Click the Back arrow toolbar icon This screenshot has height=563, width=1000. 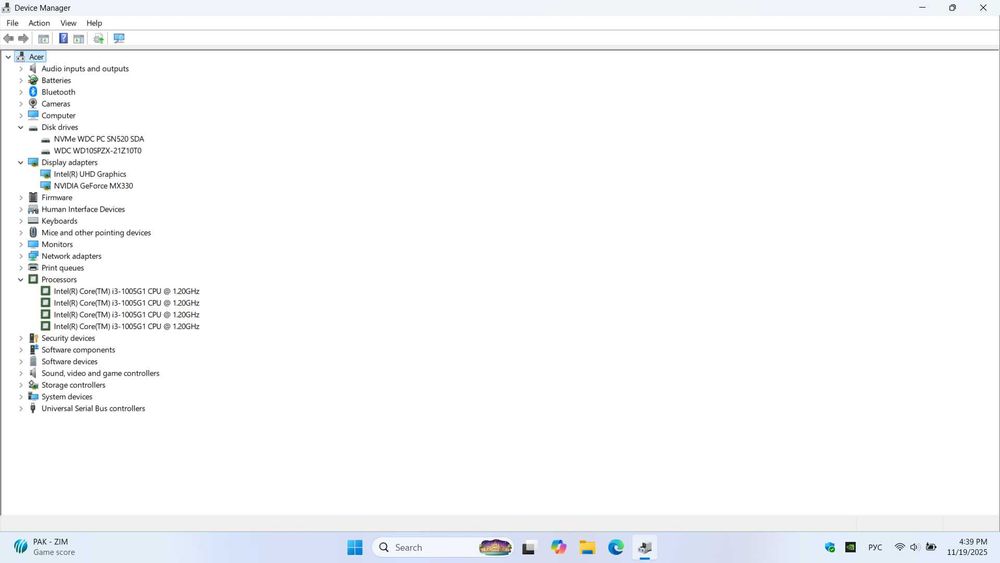point(8,39)
